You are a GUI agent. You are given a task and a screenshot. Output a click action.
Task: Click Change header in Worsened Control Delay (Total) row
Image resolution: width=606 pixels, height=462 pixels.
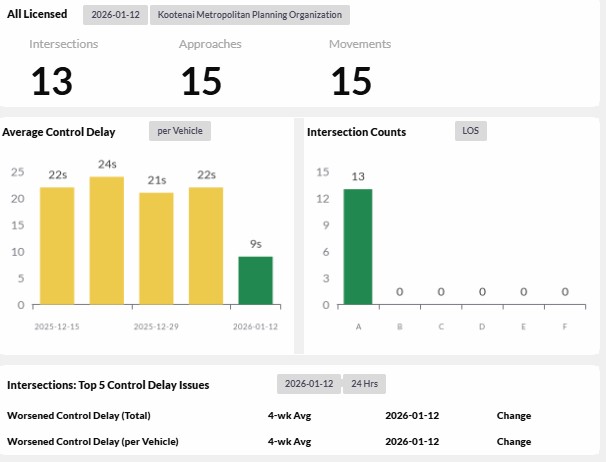[513, 415]
